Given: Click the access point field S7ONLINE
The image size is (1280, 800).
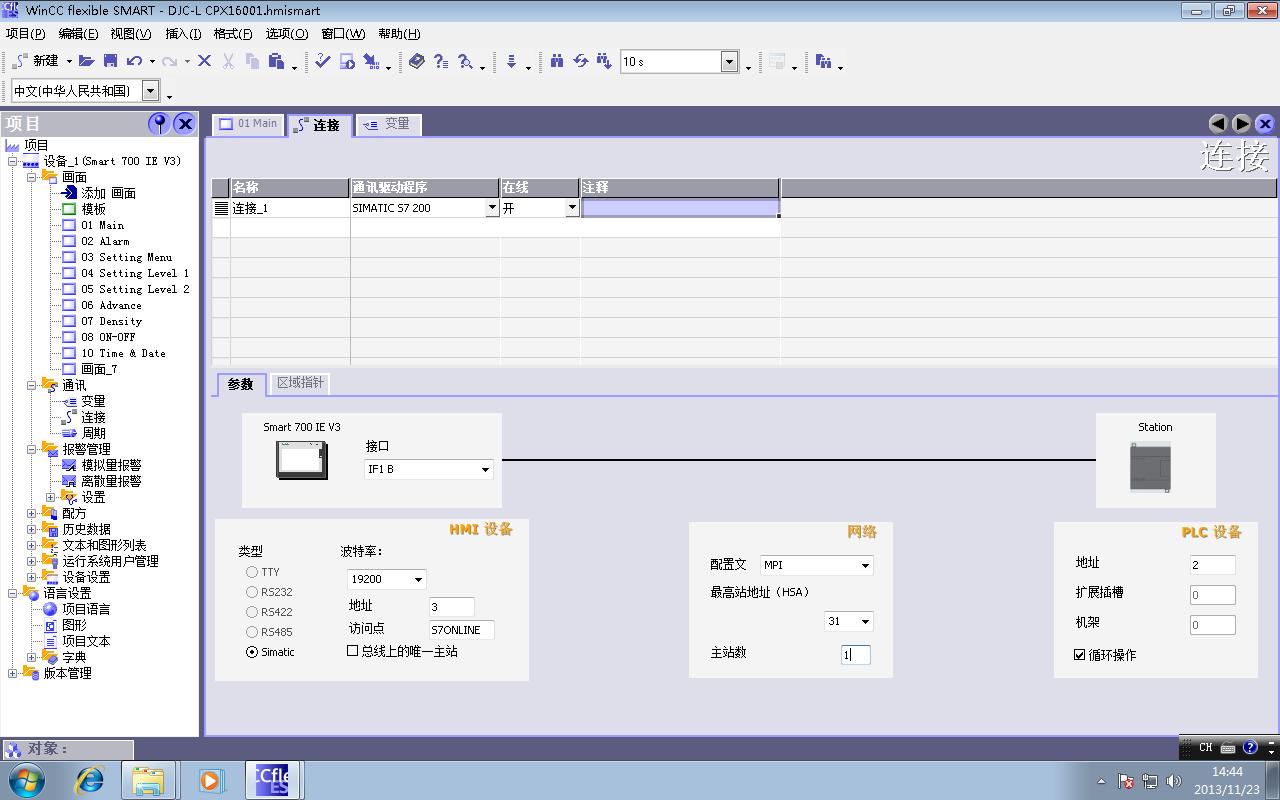Looking at the screenshot, I should click(461, 630).
